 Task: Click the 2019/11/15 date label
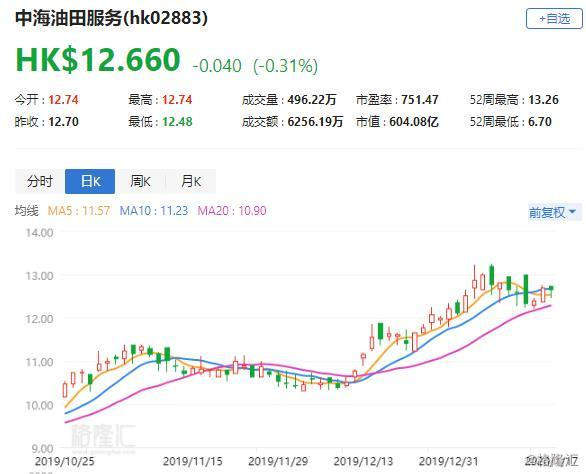pos(192,461)
